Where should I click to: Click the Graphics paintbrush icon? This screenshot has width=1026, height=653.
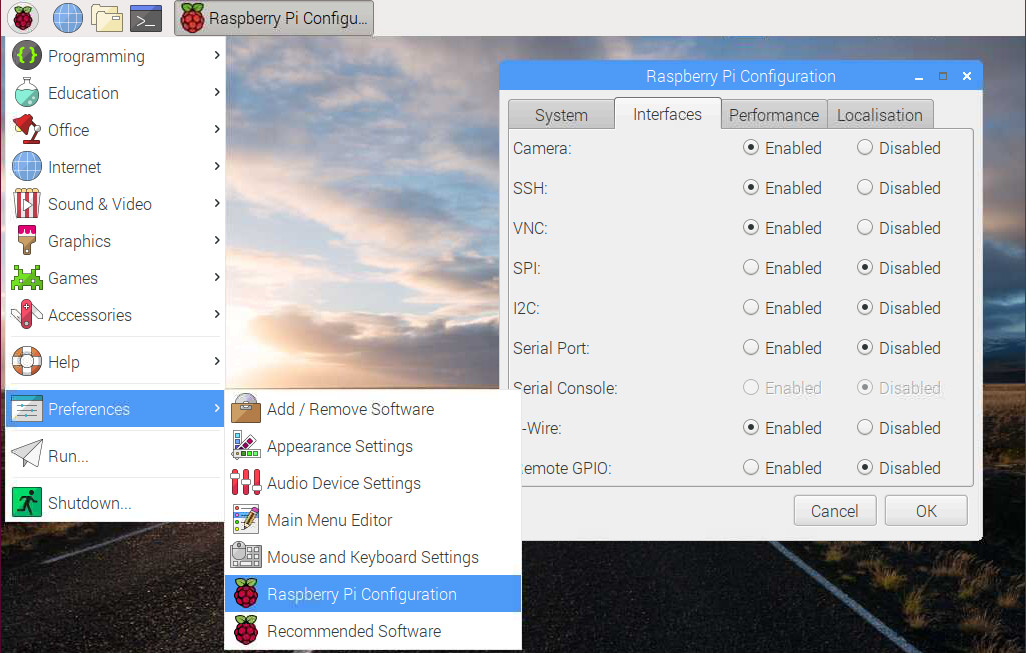[27, 240]
